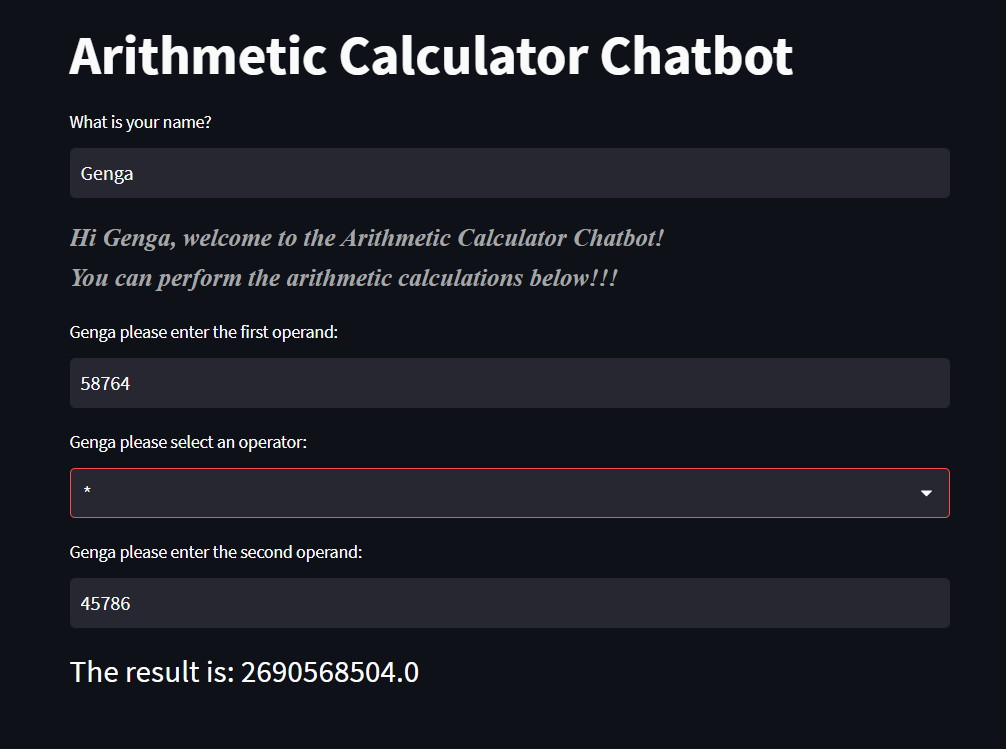Click the operator dropdown caret arrow

925,492
